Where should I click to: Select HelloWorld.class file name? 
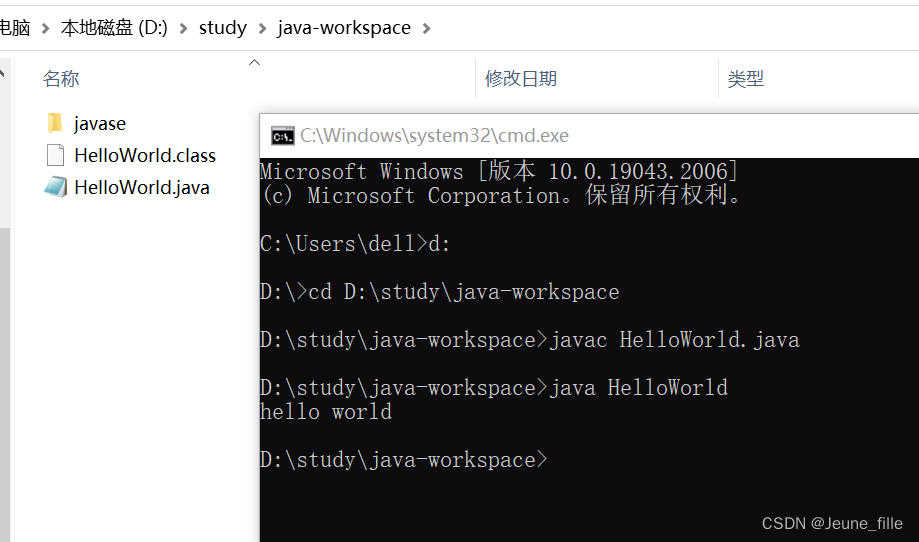point(145,155)
